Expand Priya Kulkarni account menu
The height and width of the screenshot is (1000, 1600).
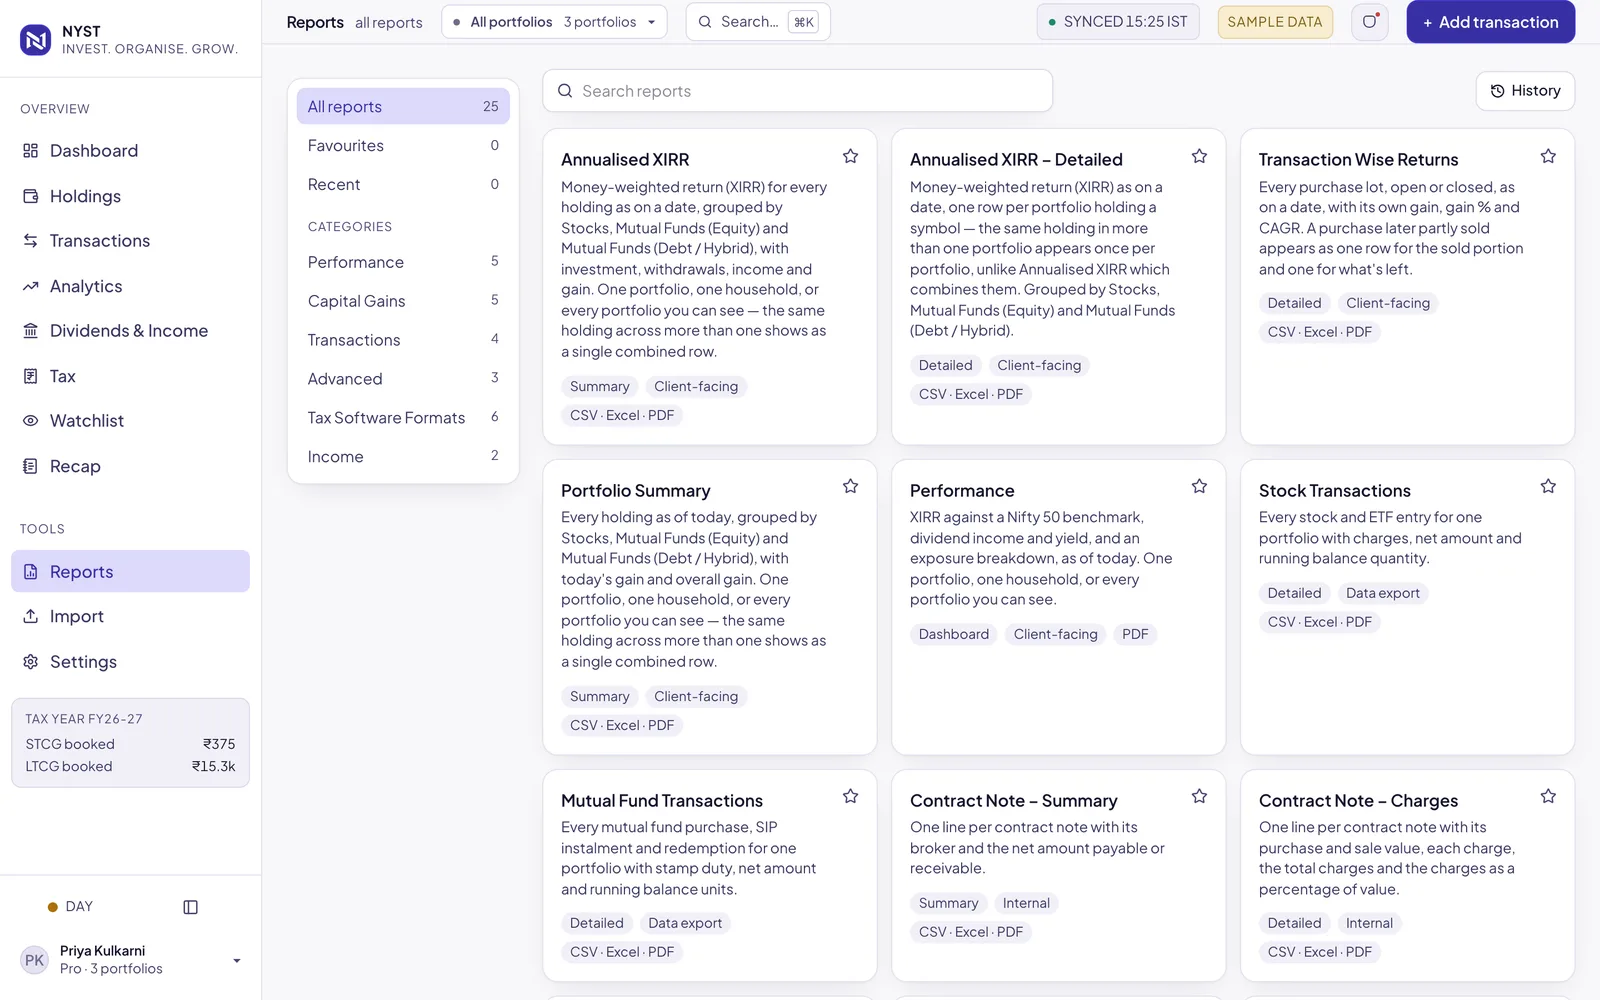tap(130, 960)
